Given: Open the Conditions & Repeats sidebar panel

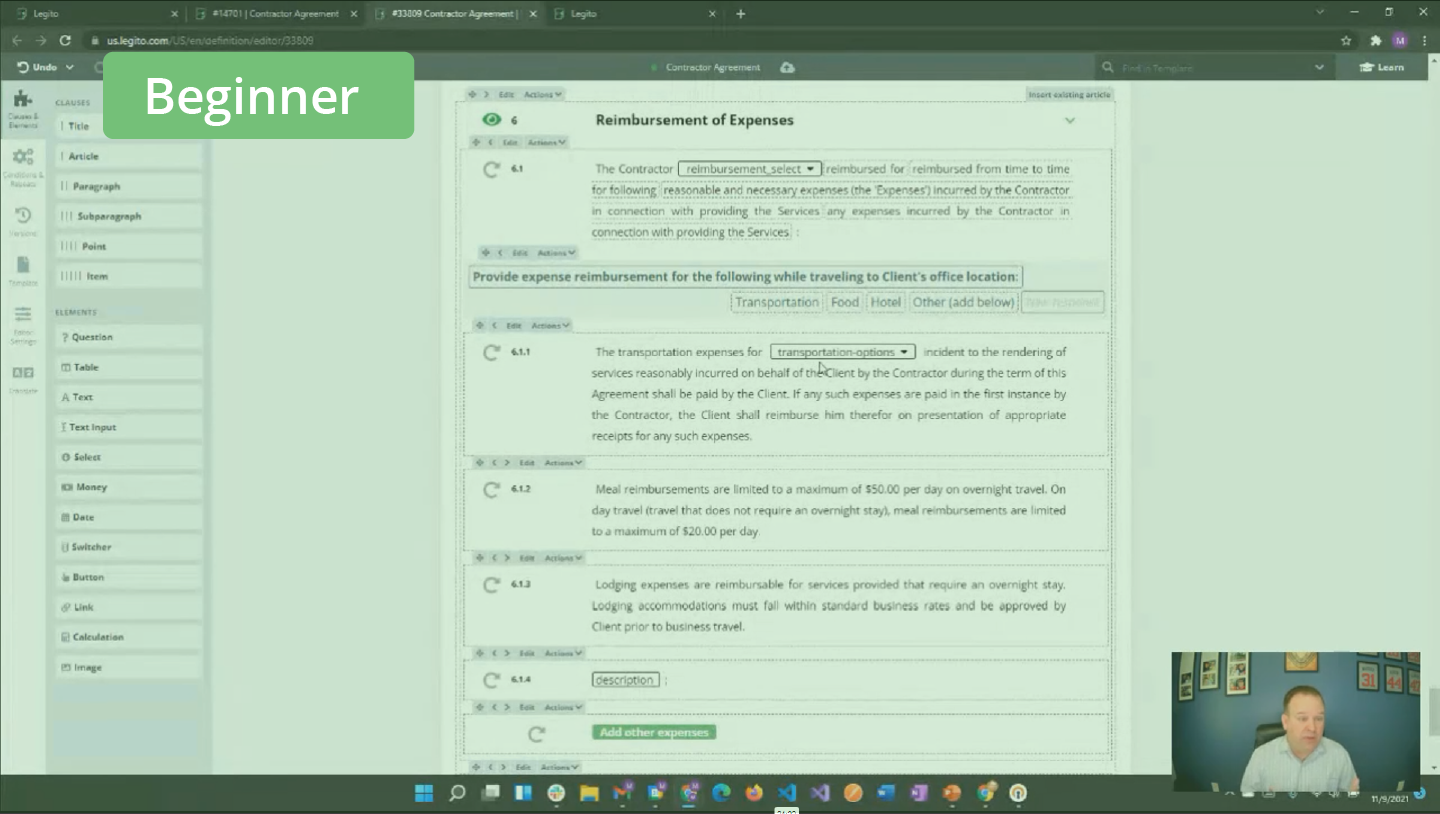Looking at the screenshot, I should point(22,167).
